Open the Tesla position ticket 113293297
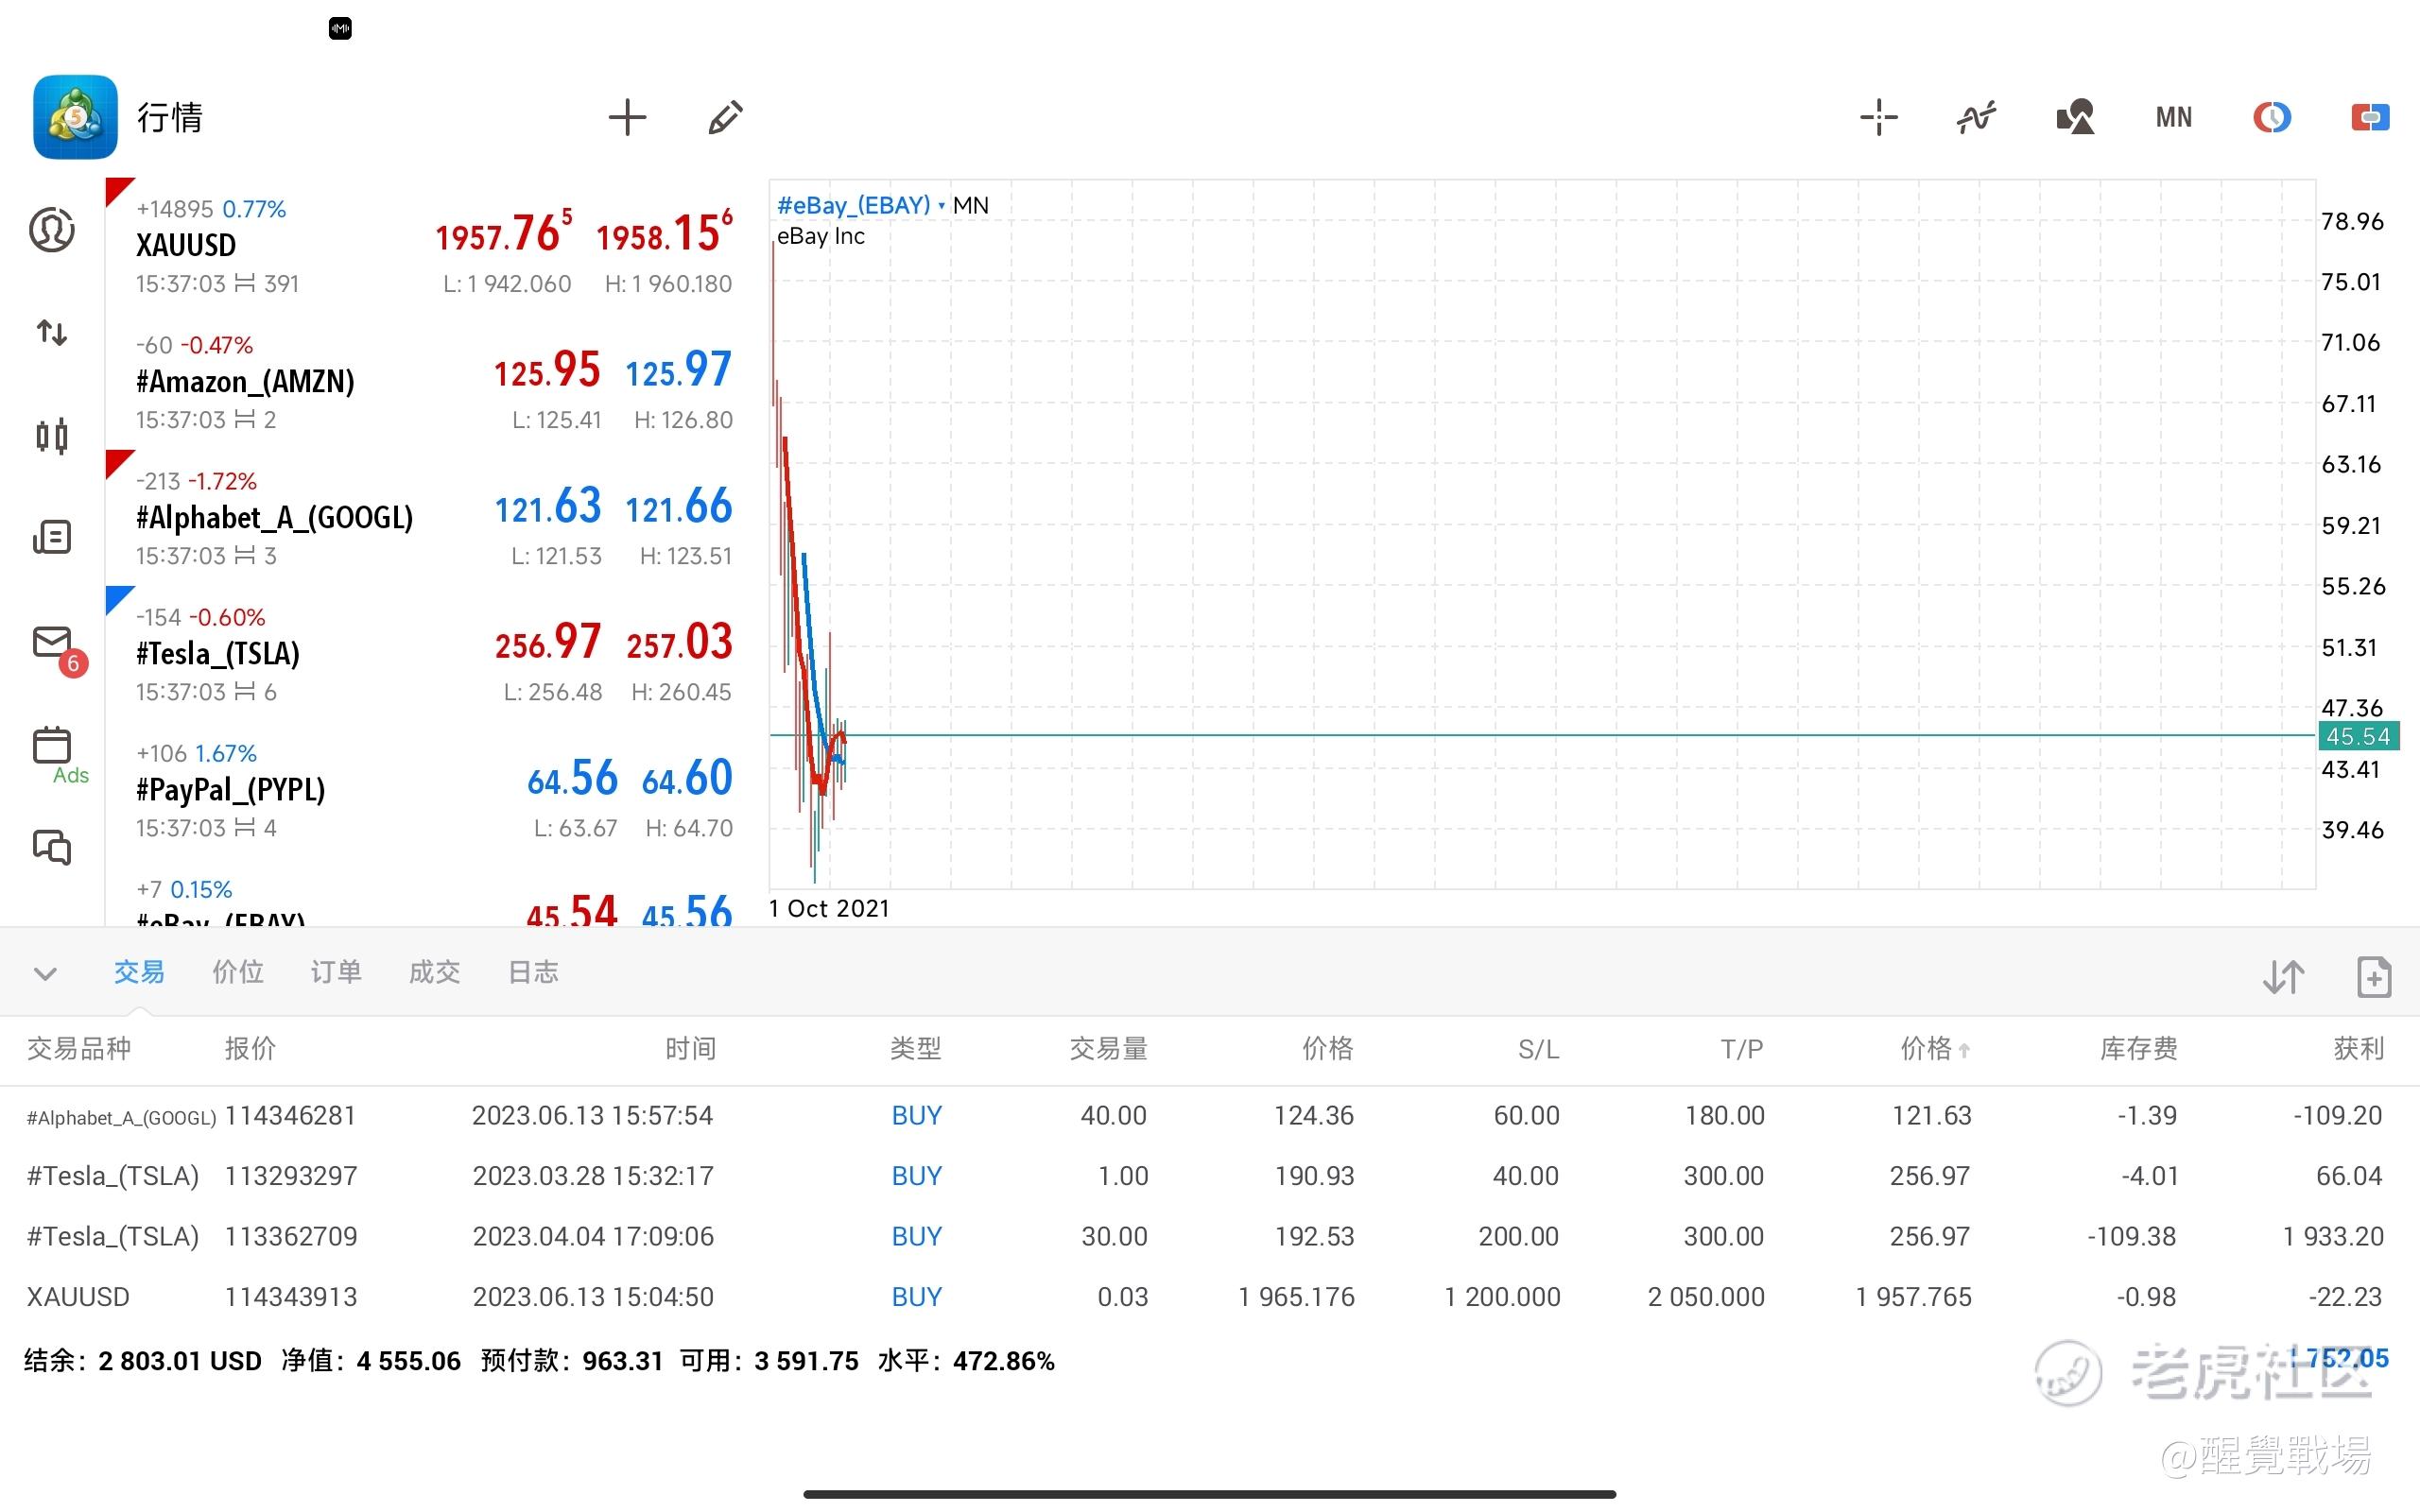Screen dimensions: 2420x1512 coord(290,1176)
